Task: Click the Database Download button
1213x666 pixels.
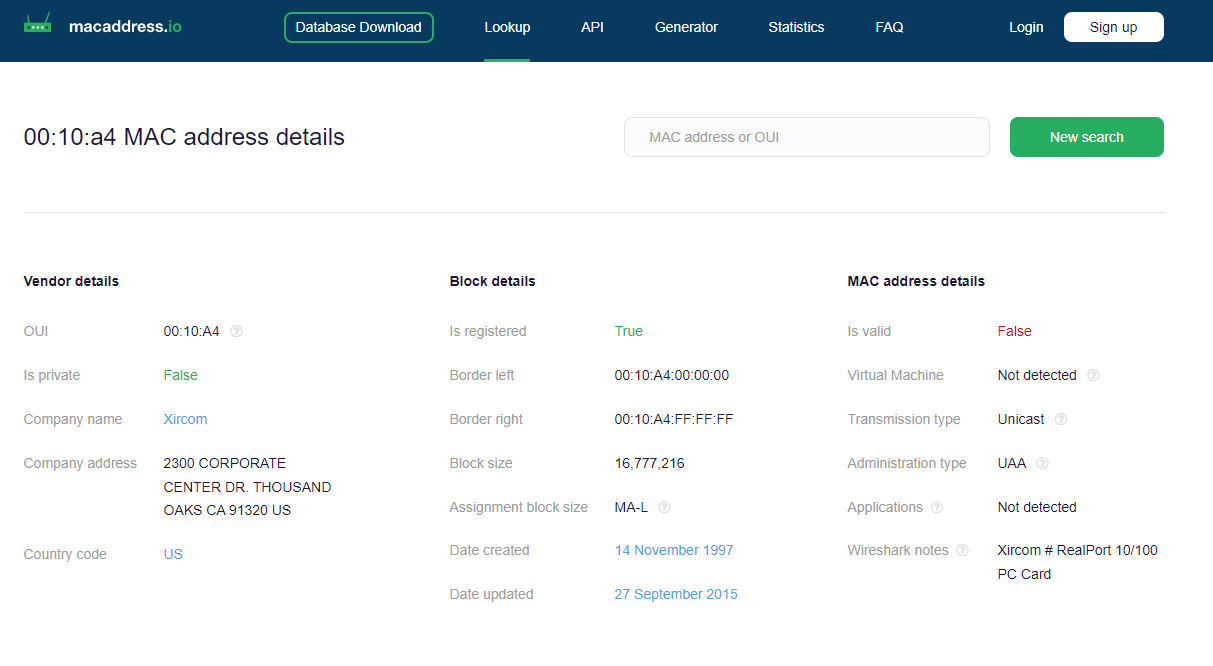Action: 359,27
